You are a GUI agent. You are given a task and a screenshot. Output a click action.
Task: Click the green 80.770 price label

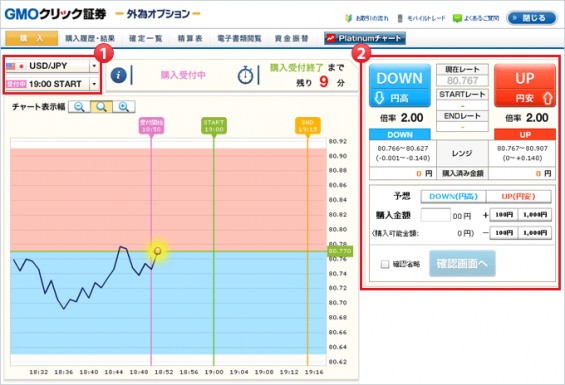[340, 251]
